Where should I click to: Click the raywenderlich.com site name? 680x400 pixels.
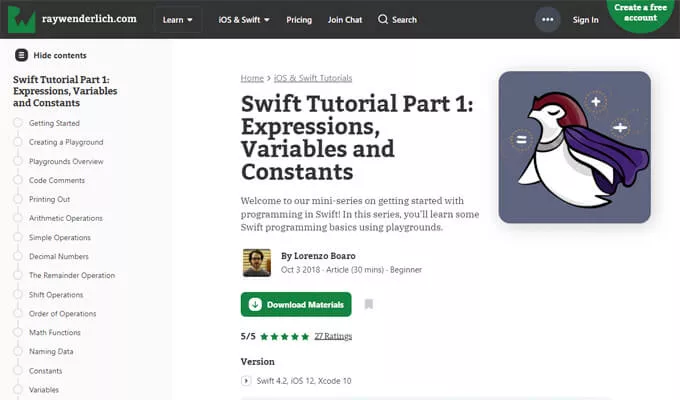click(89, 19)
